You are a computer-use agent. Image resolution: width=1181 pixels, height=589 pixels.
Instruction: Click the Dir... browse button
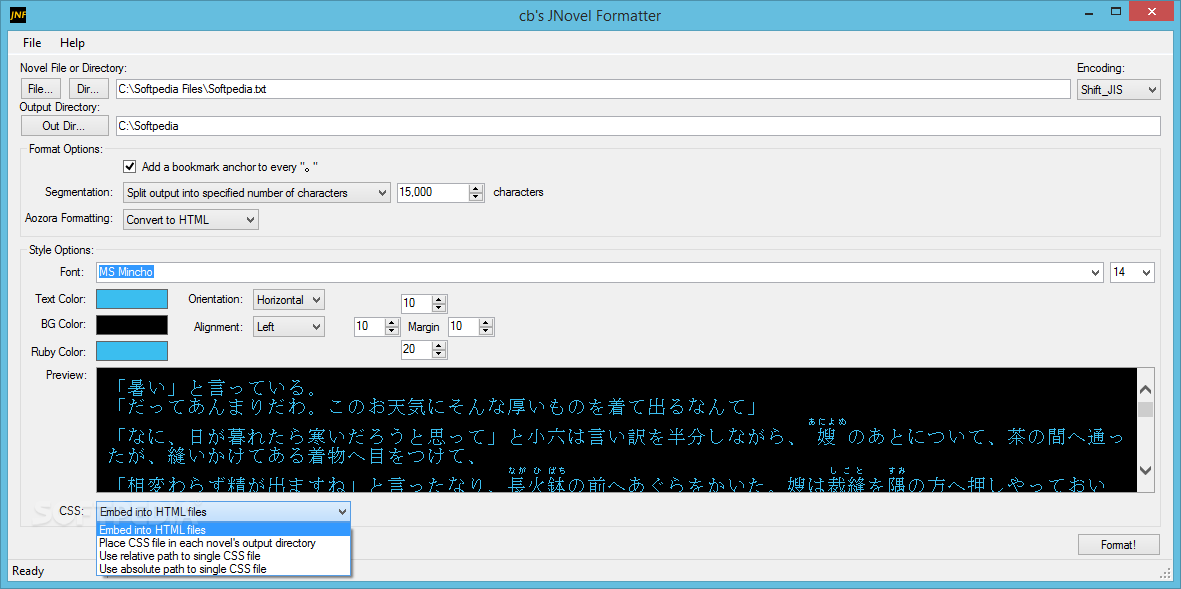tap(89, 89)
